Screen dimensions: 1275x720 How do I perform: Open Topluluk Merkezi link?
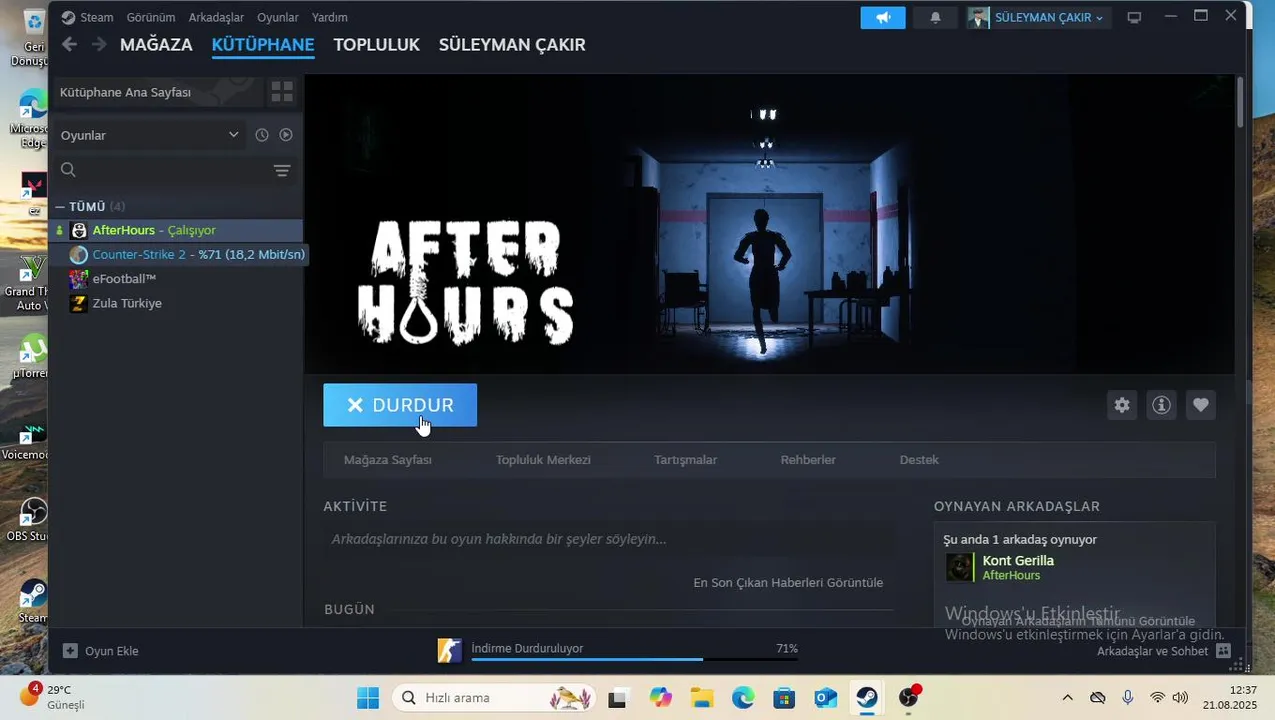(x=543, y=460)
